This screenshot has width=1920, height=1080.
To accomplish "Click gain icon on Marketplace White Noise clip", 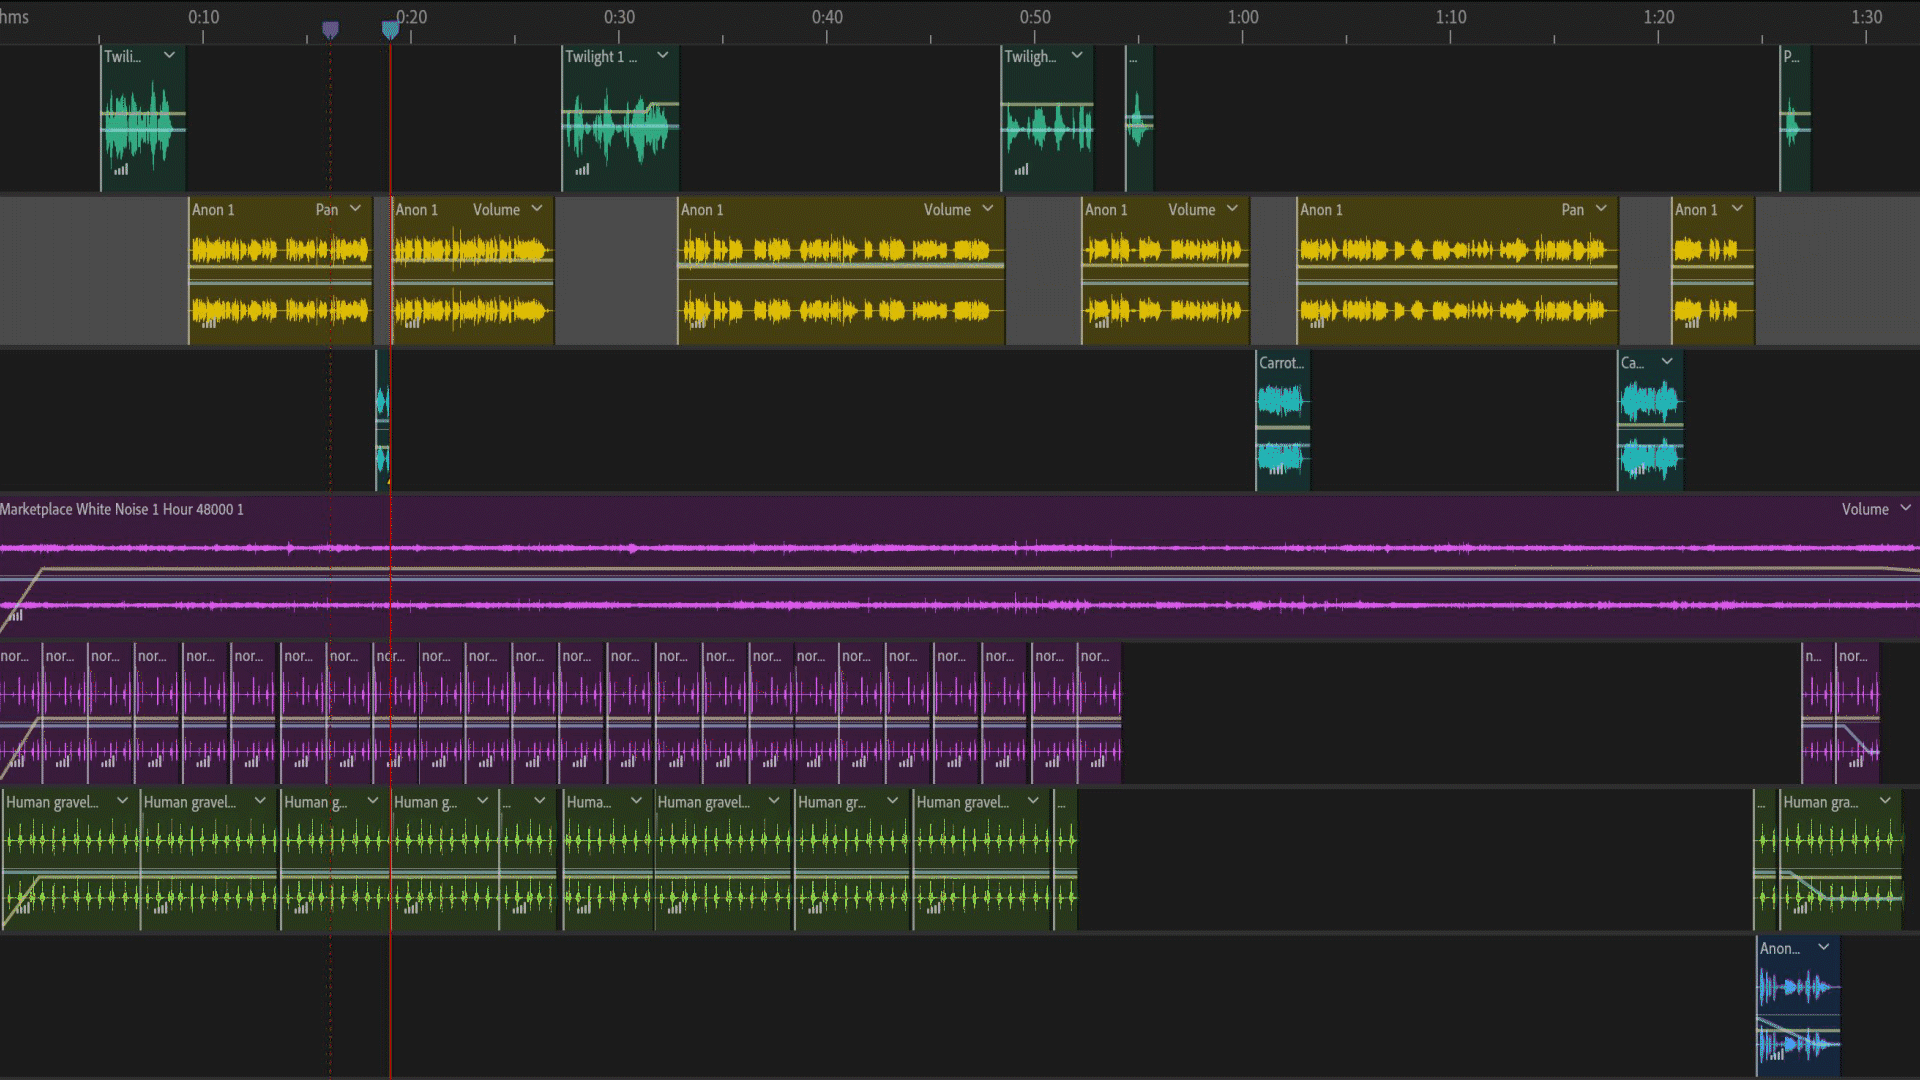I will coord(16,616).
